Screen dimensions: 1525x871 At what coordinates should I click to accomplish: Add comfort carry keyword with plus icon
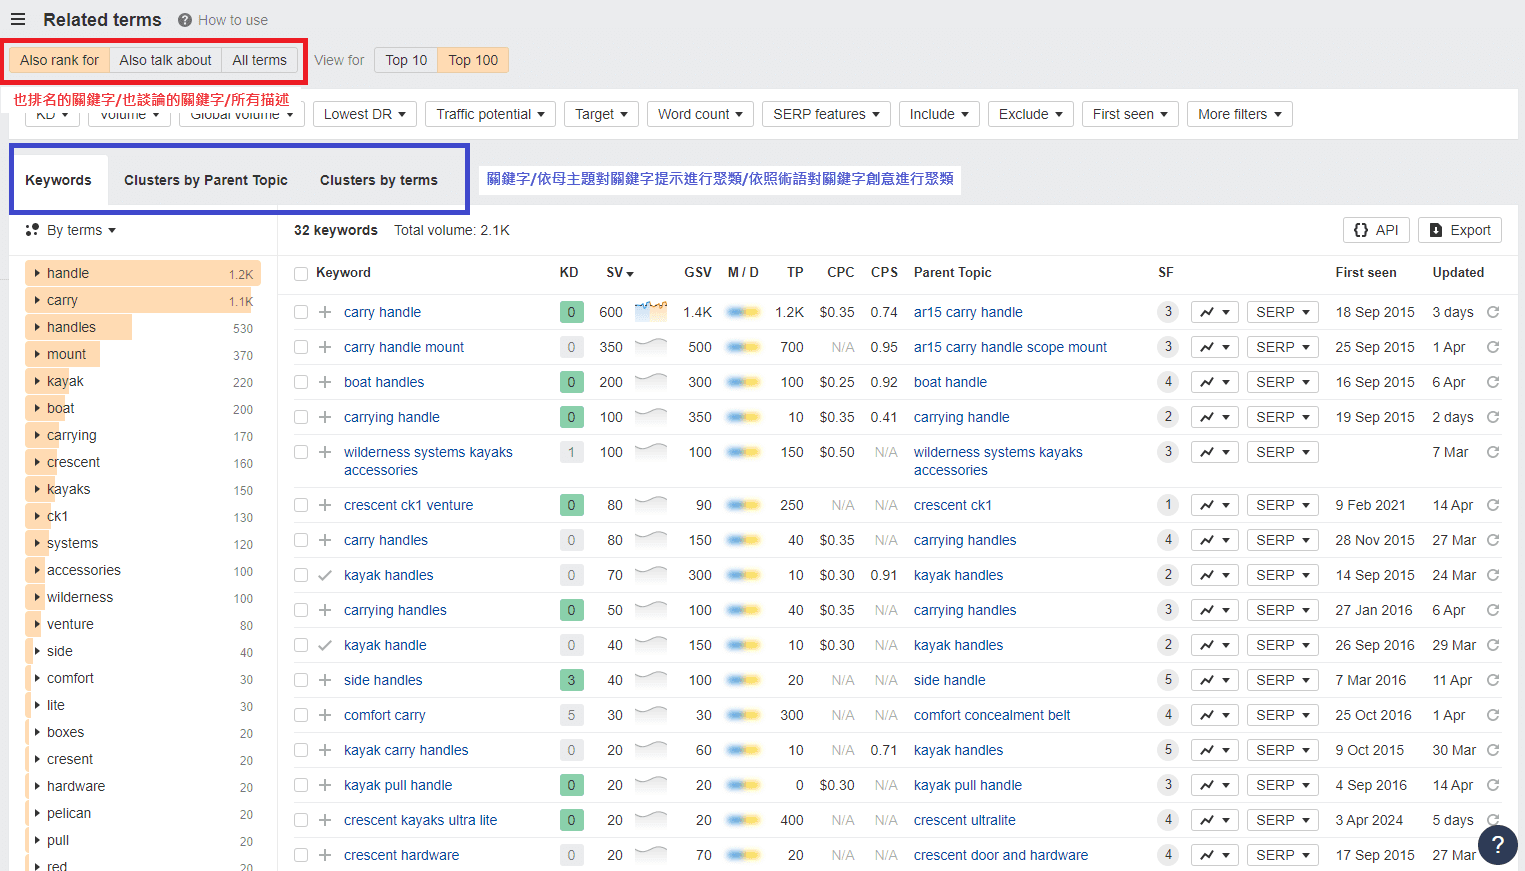(x=325, y=715)
